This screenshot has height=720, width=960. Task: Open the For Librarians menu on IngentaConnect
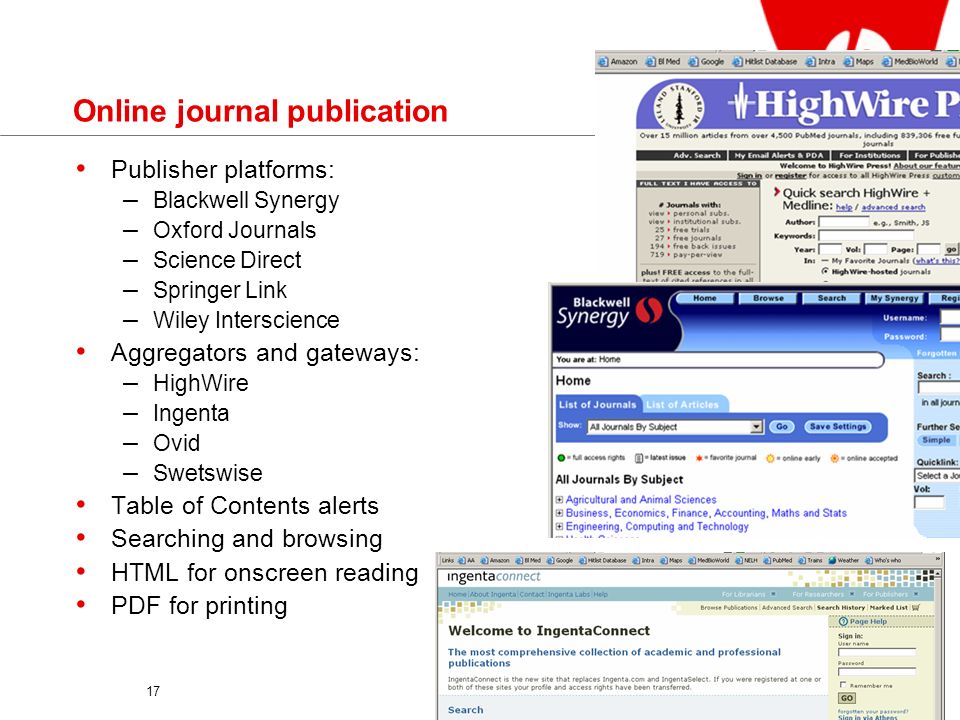(748, 594)
